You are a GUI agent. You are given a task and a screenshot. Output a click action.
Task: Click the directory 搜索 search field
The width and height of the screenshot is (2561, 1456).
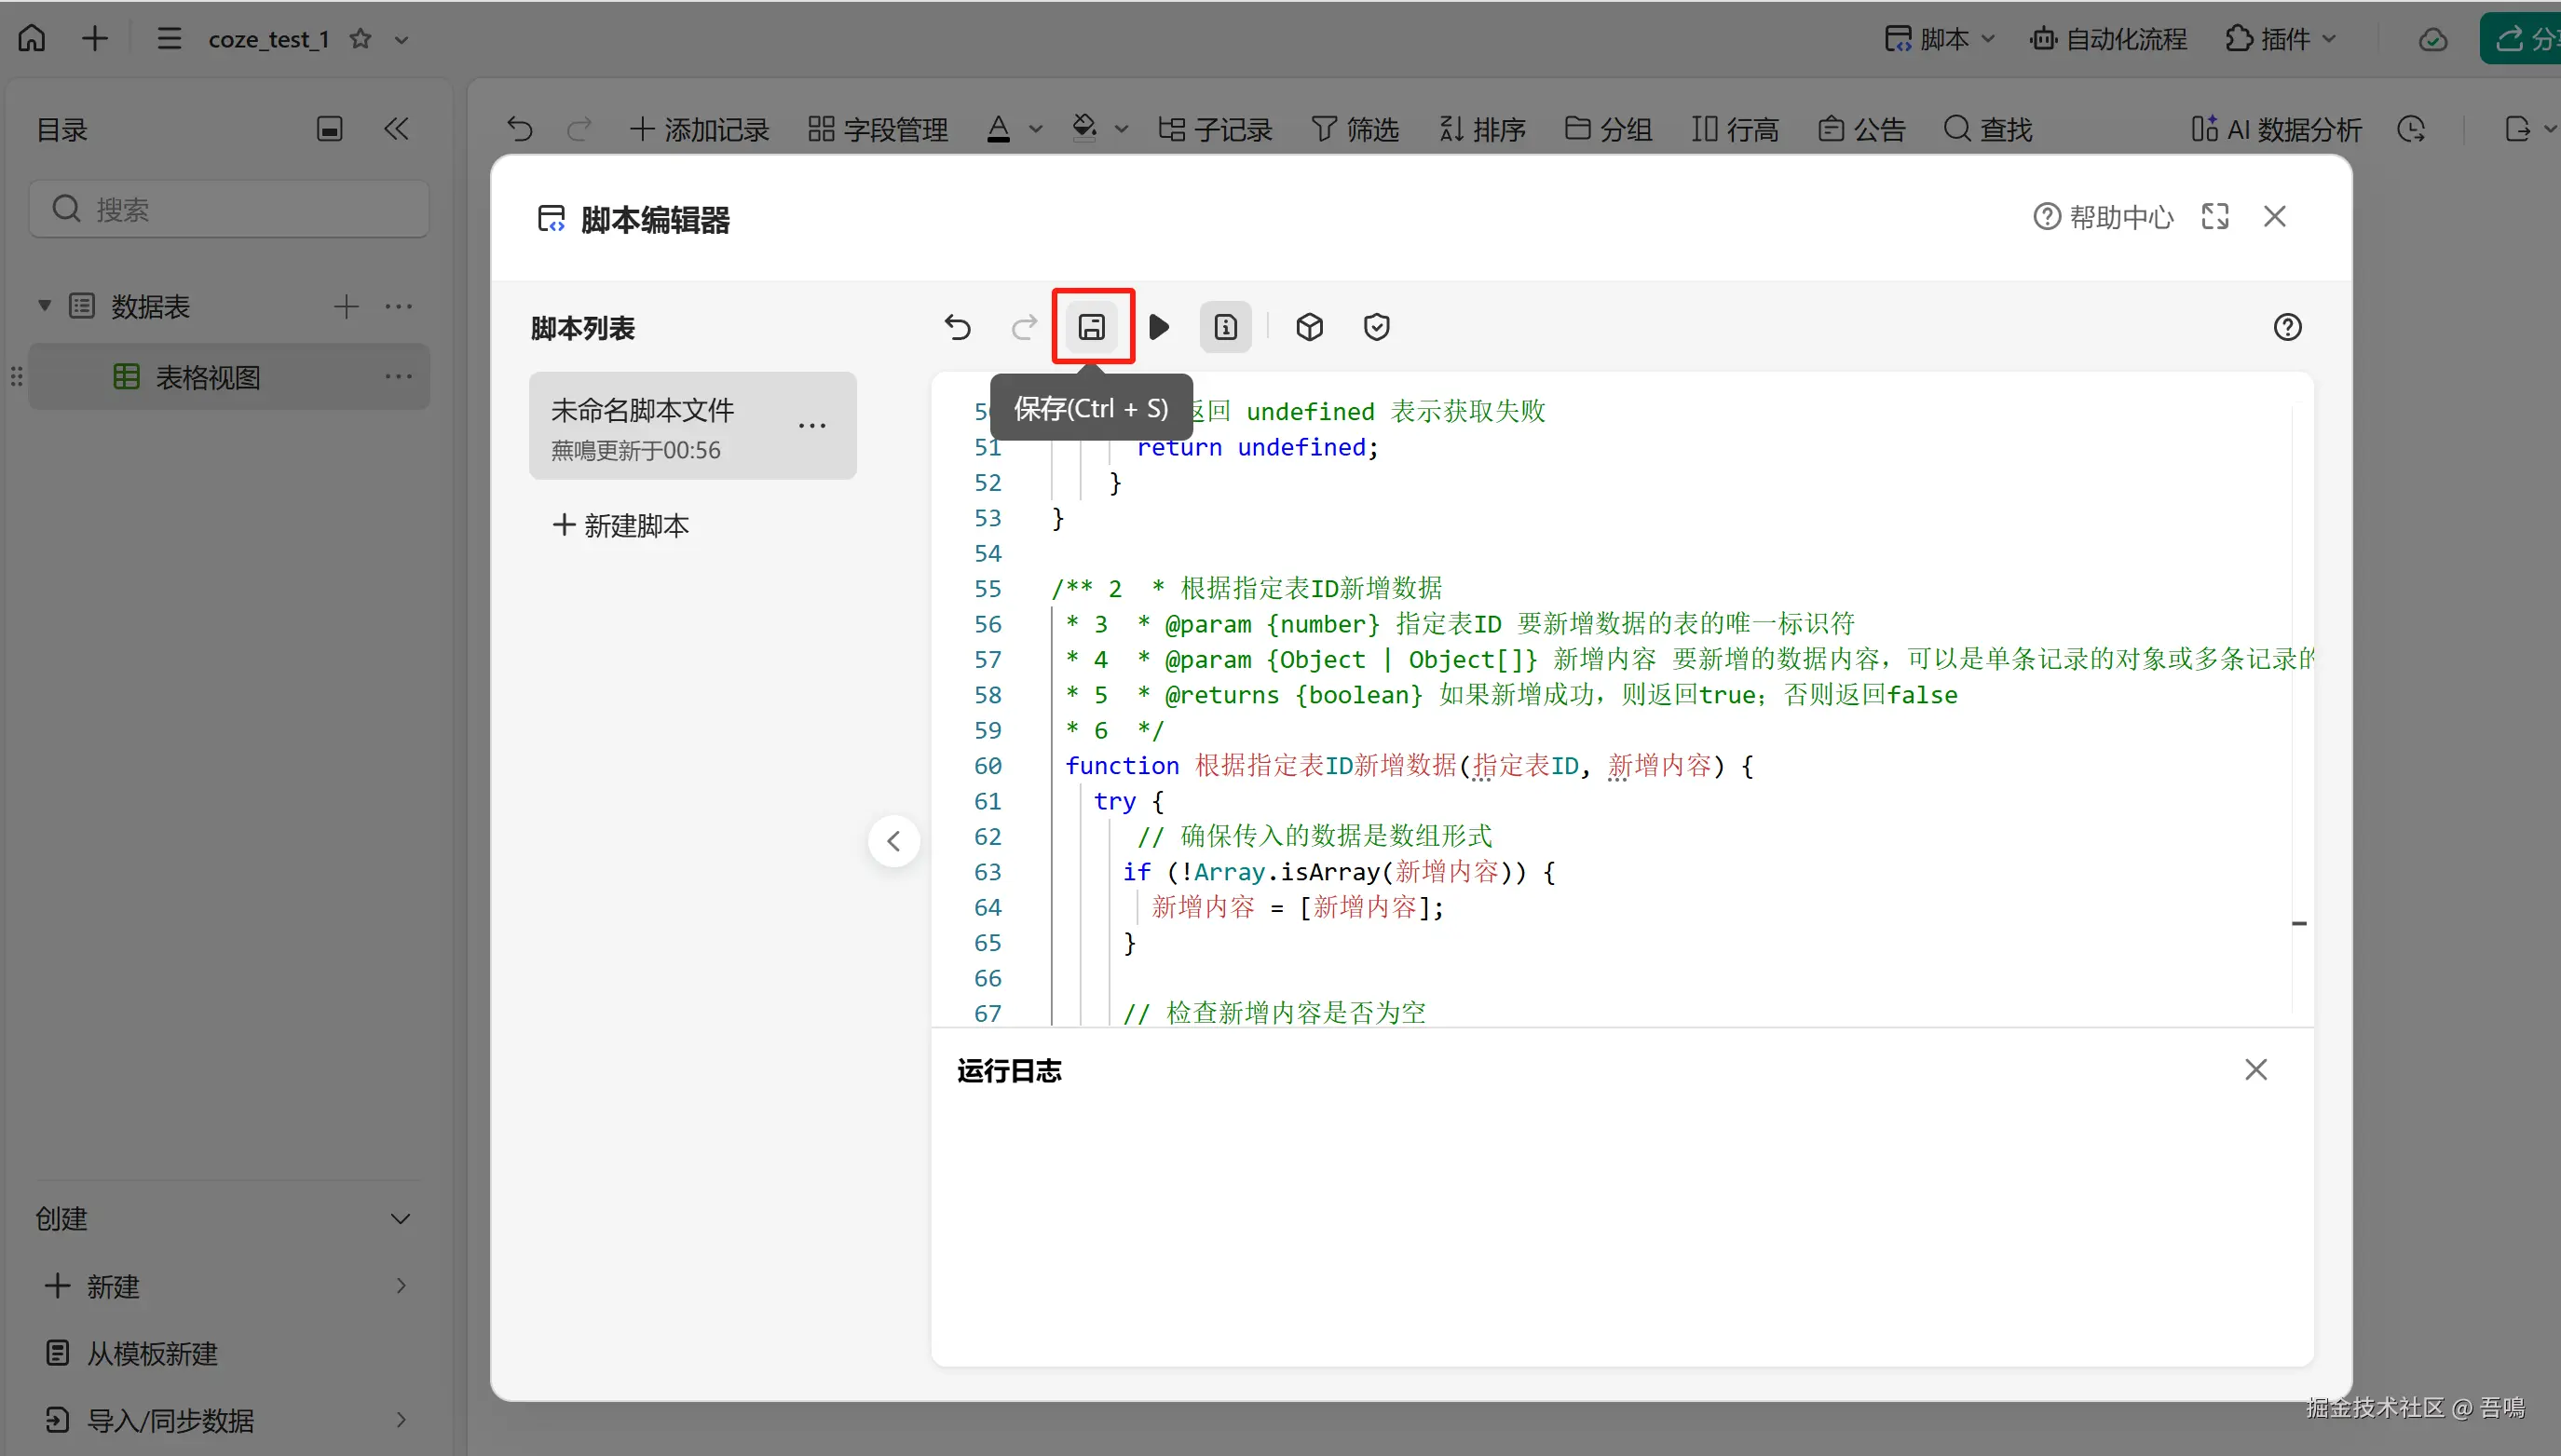click(x=229, y=209)
